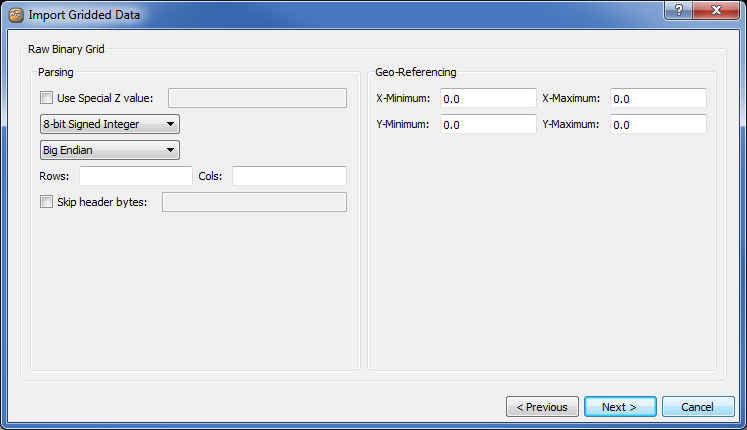This screenshot has width=747, height=430.
Task: Enable the Use Special Z value checkbox
Action: (46, 98)
